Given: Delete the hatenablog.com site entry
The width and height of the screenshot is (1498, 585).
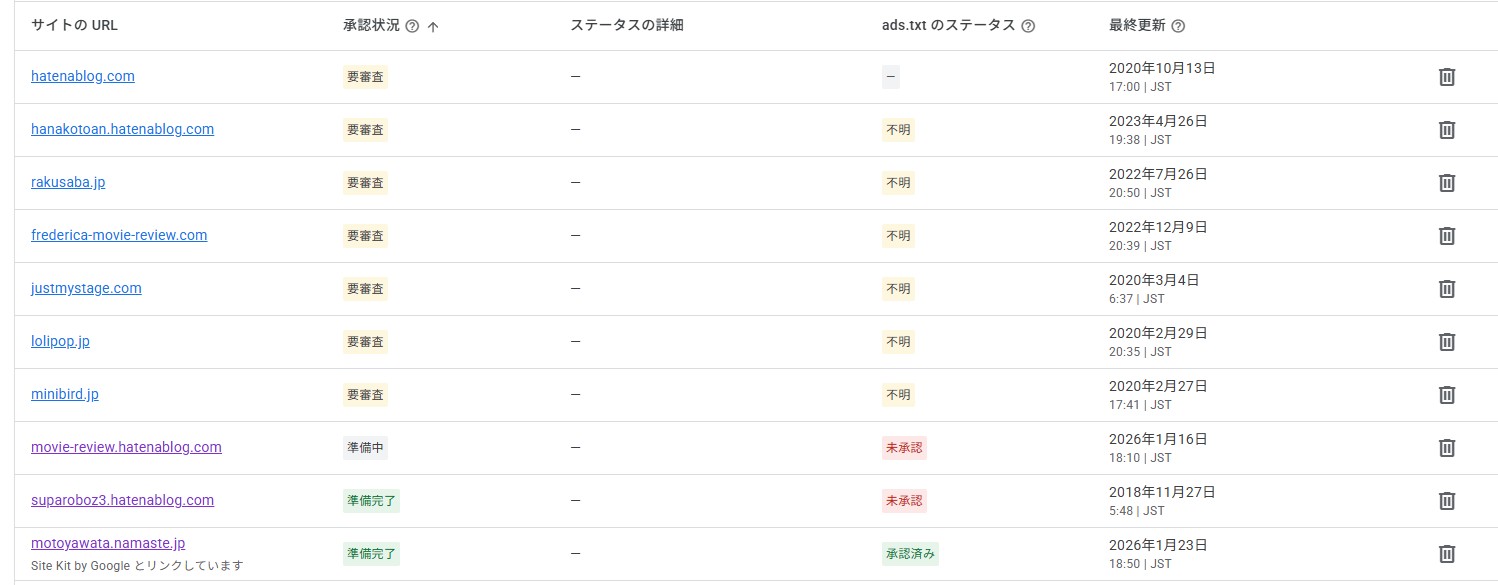Looking at the screenshot, I should click(x=1447, y=76).
